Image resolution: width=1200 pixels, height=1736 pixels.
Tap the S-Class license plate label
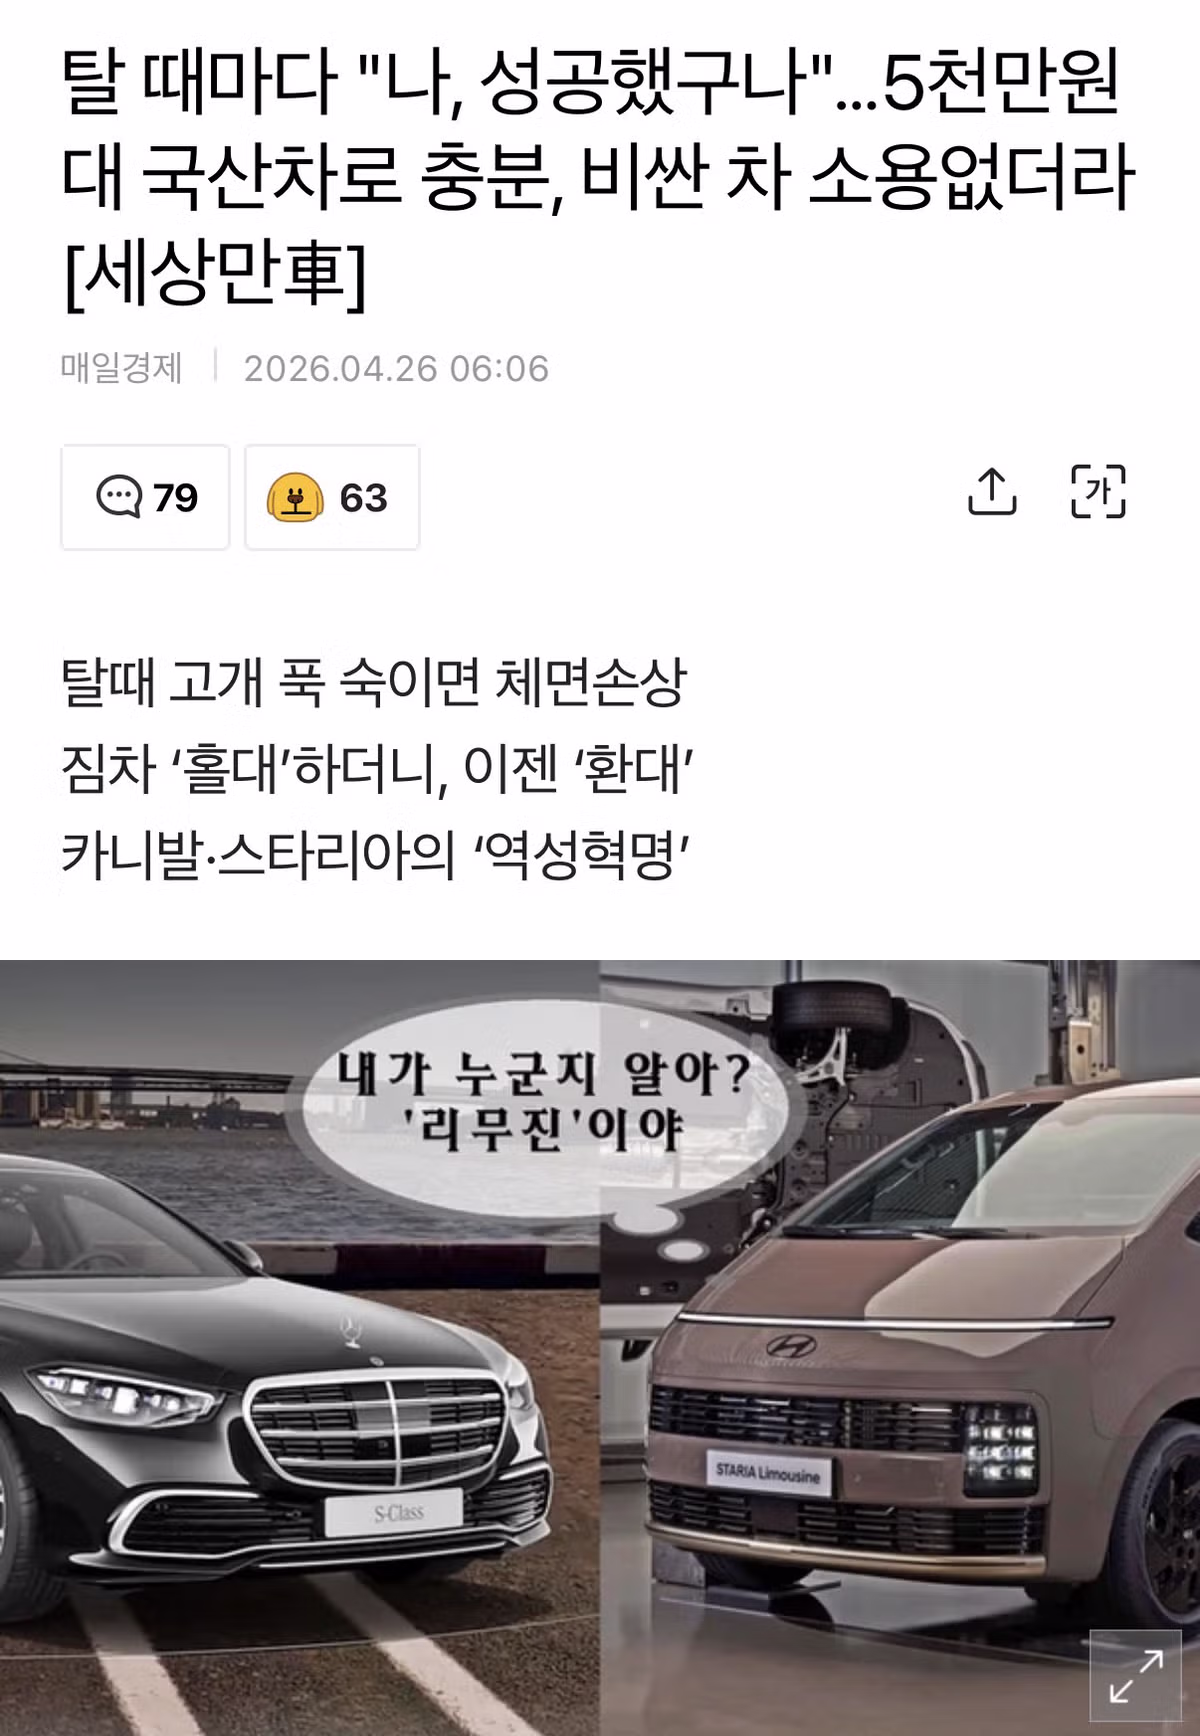(394, 1512)
